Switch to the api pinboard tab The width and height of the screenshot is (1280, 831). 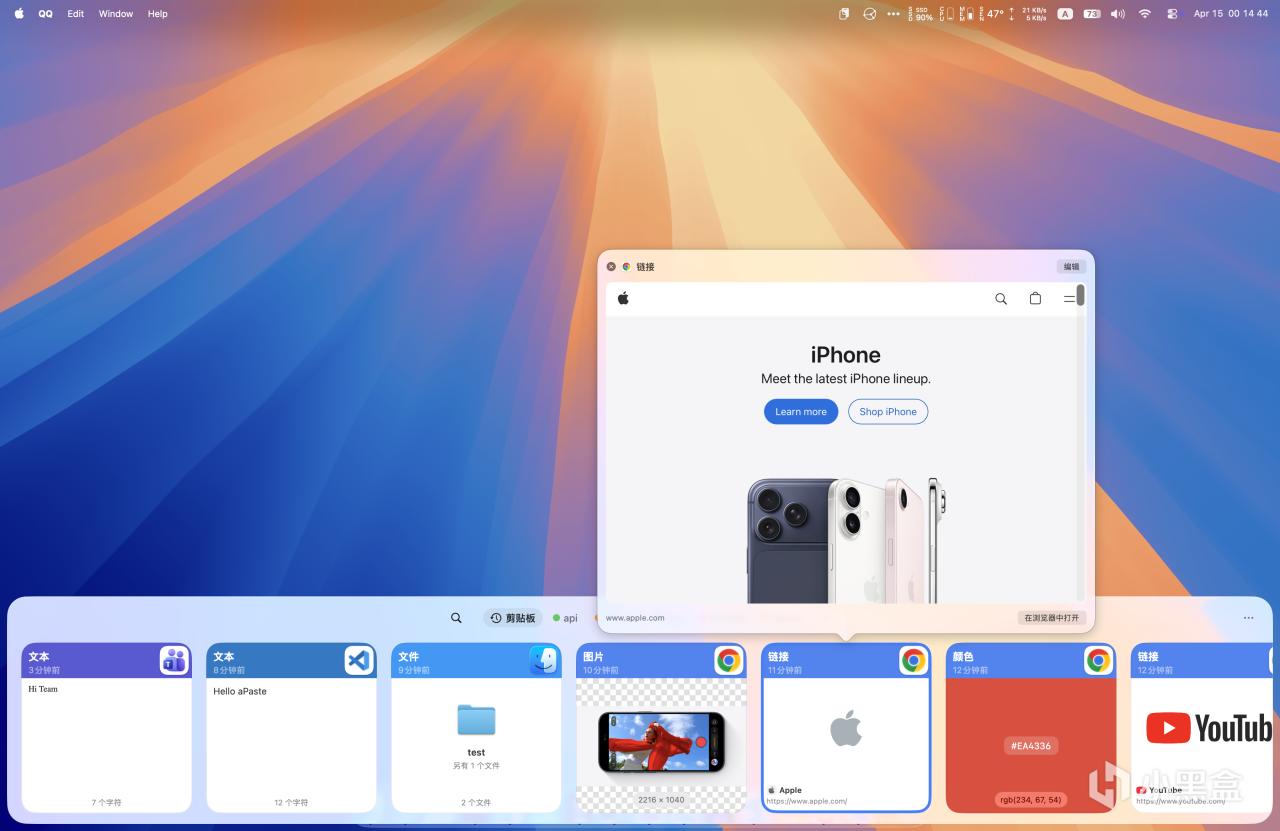[565, 618]
